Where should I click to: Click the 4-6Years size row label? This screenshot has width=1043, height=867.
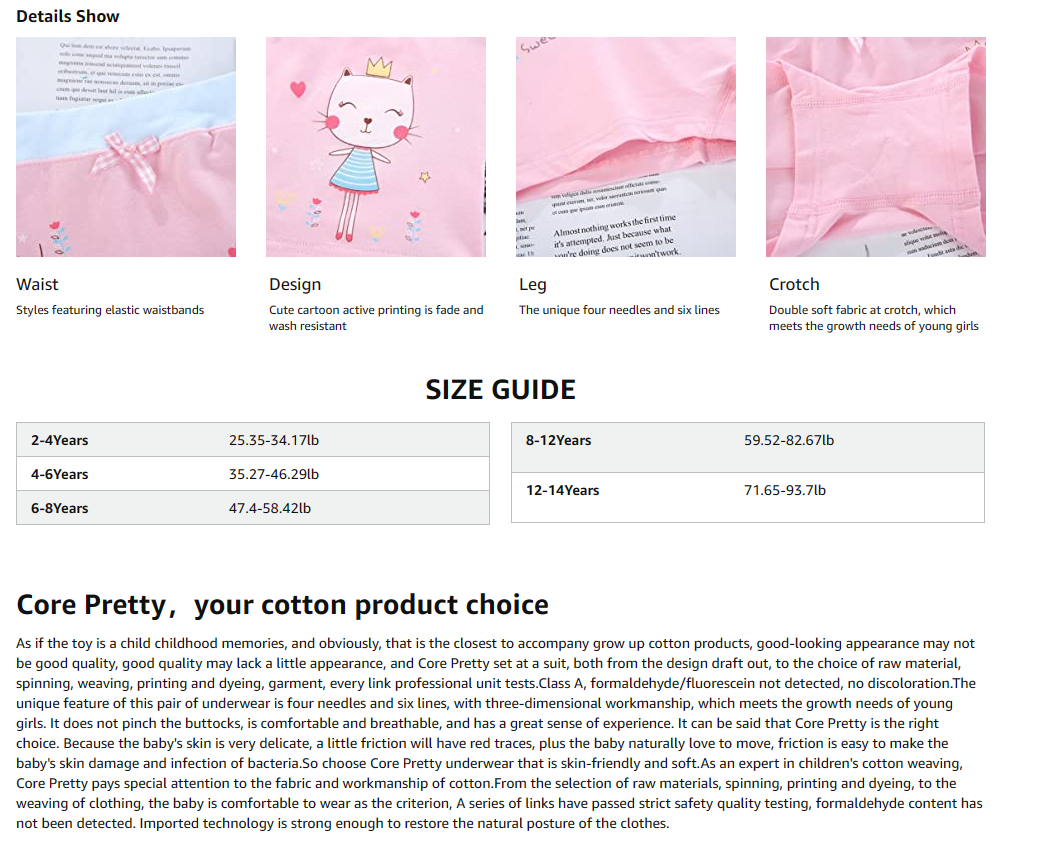[60, 474]
